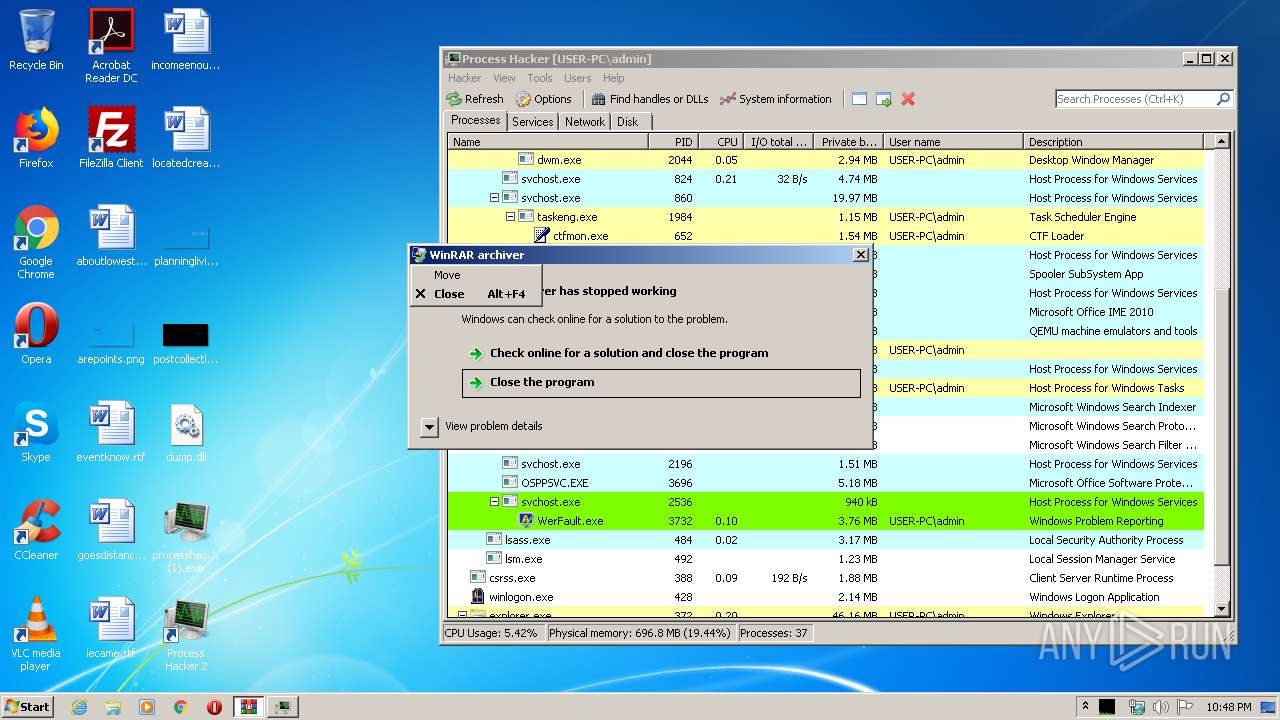This screenshot has width=1280, height=720.
Task: Expand View problem details arrow
Action: [429, 427]
